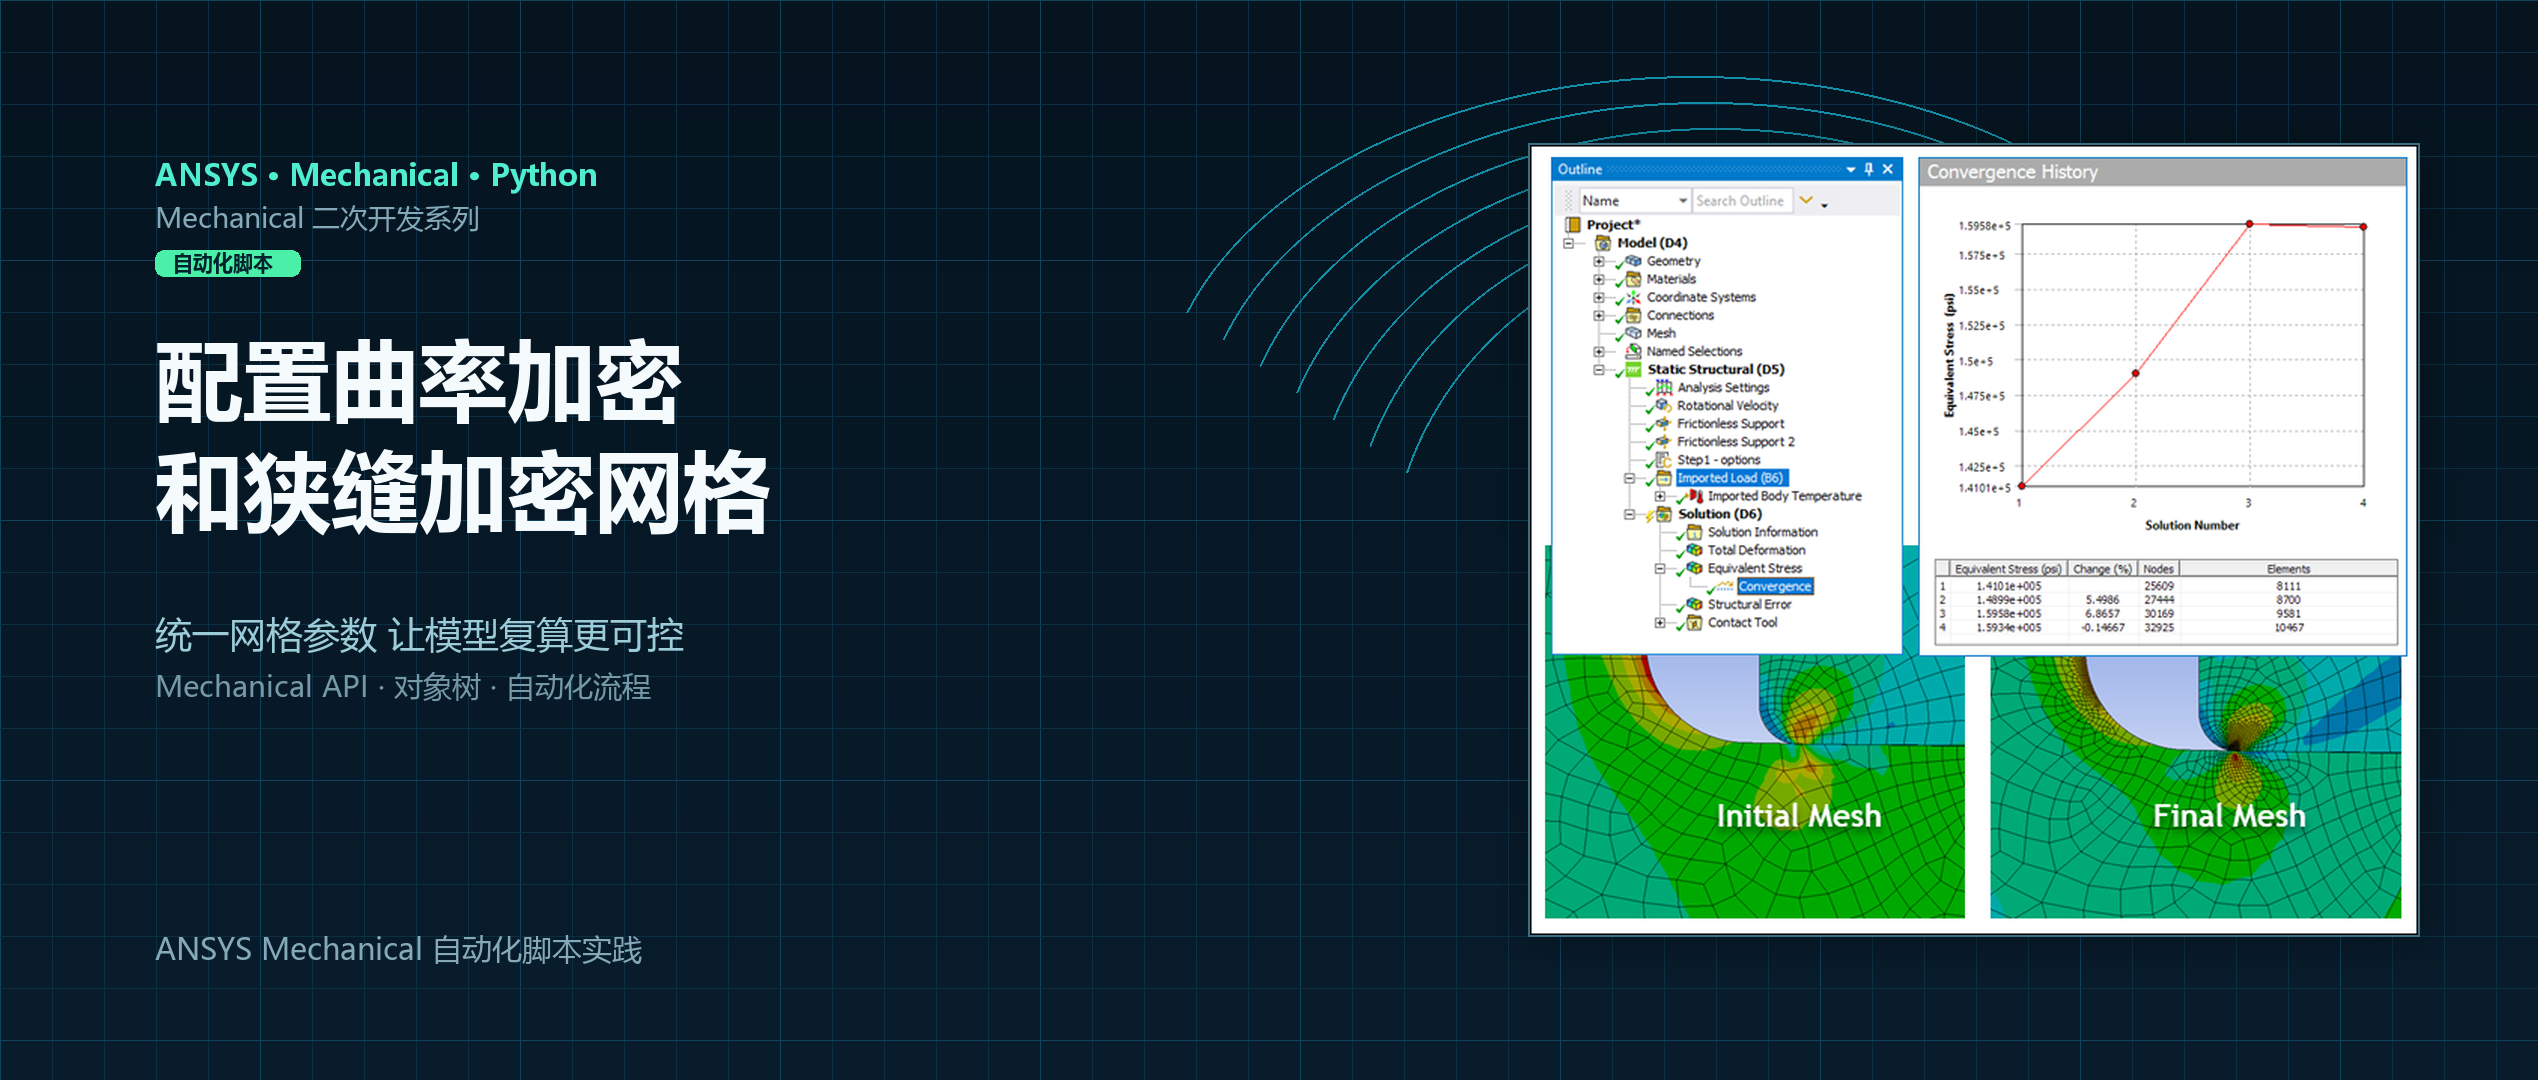This screenshot has width=2538, height=1080.
Task: Click the Convergence History title bar
Action: tap(2162, 172)
